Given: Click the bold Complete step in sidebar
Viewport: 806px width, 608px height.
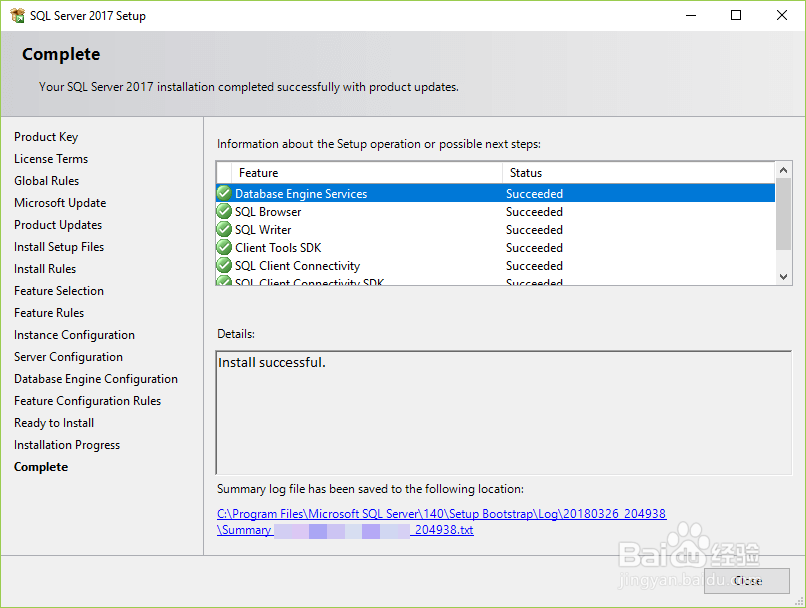Looking at the screenshot, I should (41, 467).
